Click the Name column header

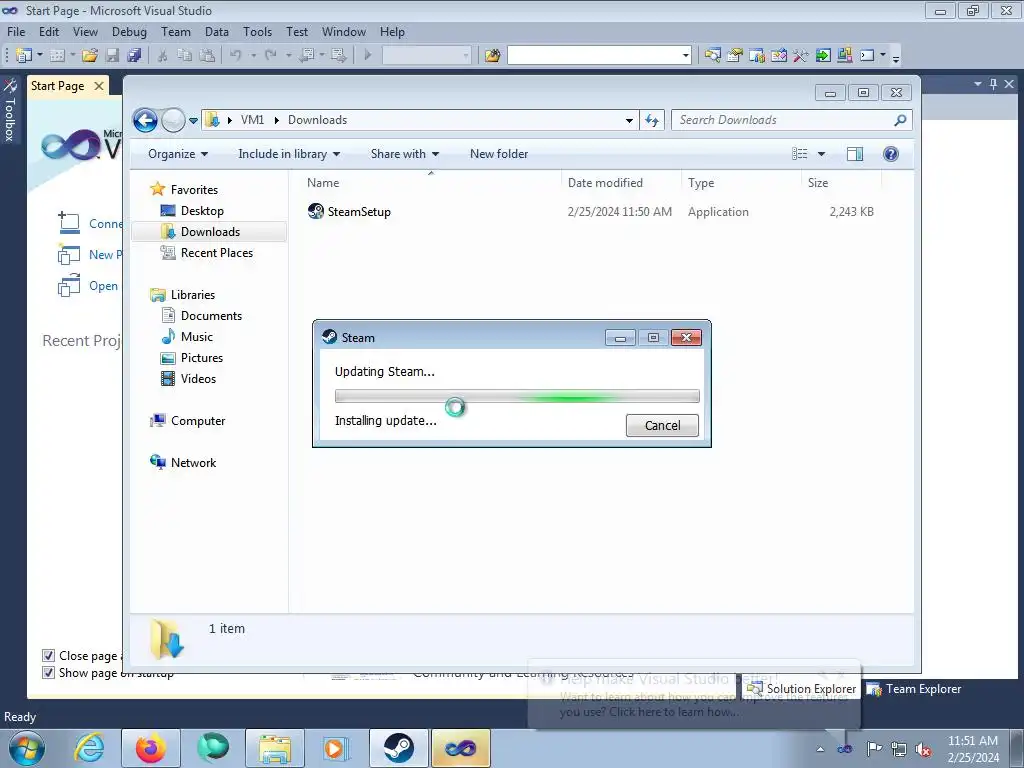coord(430,183)
